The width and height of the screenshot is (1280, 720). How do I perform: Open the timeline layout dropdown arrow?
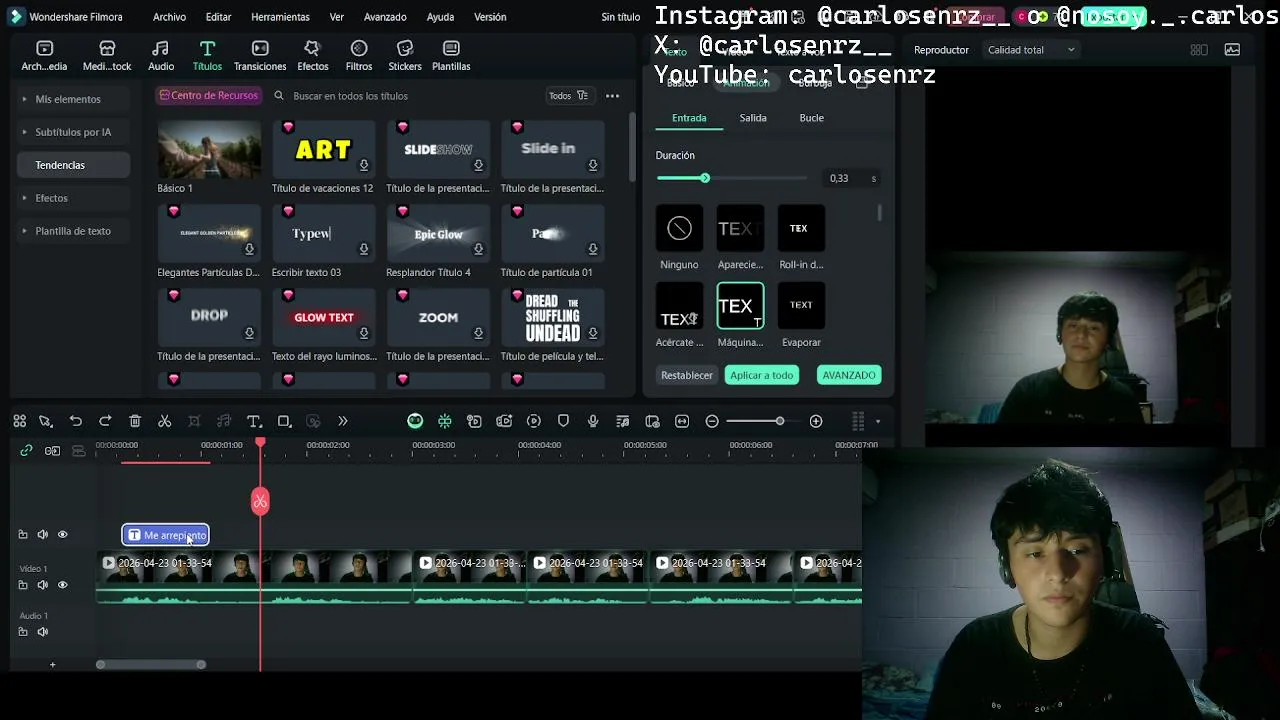(x=878, y=421)
